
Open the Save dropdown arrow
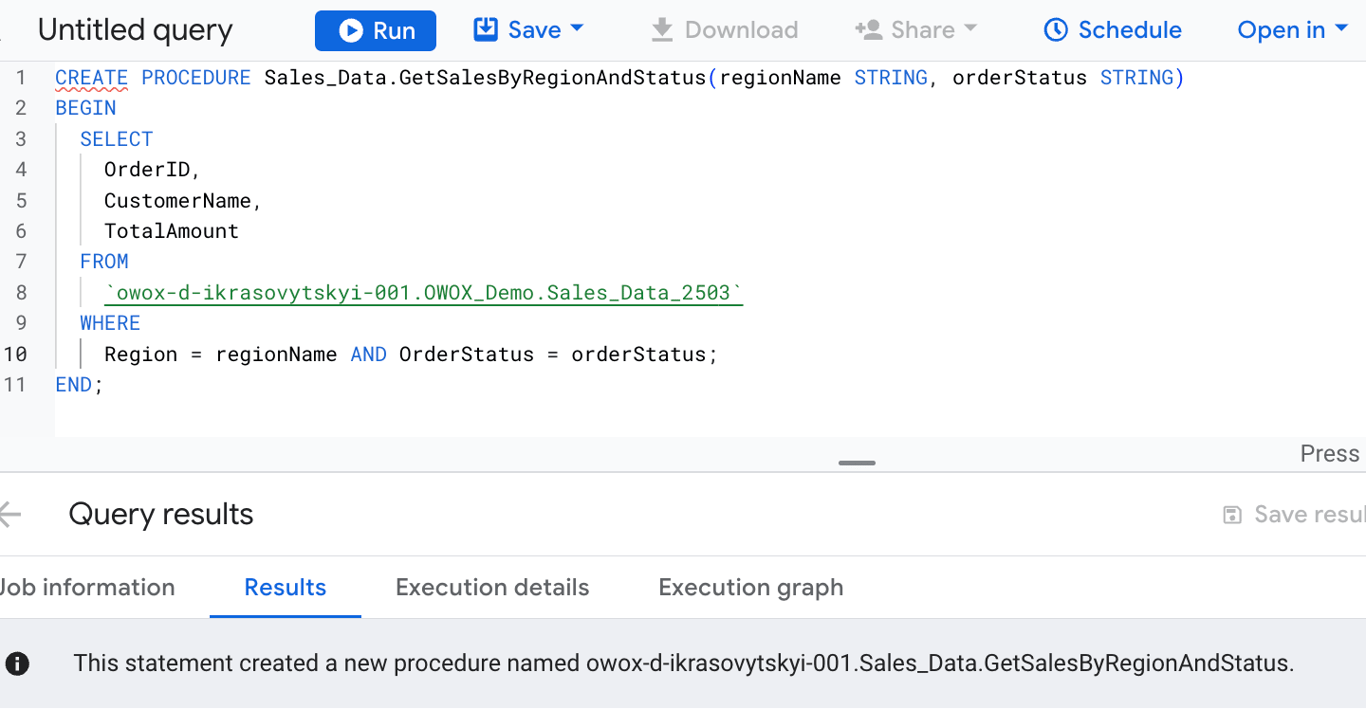pos(577,29)
